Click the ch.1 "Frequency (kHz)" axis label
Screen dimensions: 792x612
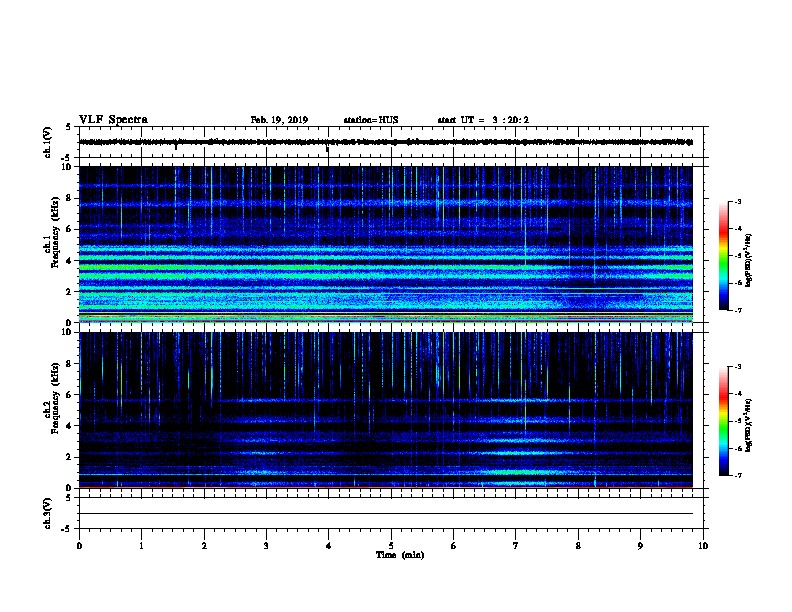point(56,233)
